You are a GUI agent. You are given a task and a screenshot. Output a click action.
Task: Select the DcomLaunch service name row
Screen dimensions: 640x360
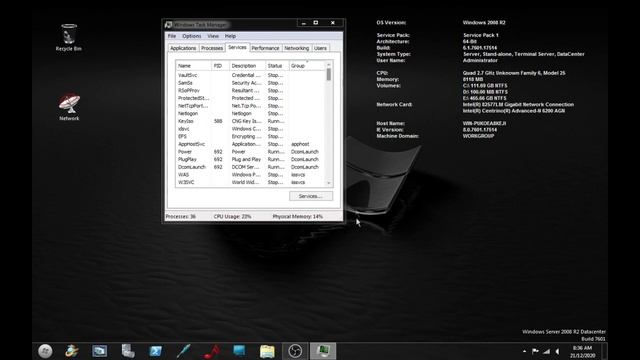click(x=251, y=167)
